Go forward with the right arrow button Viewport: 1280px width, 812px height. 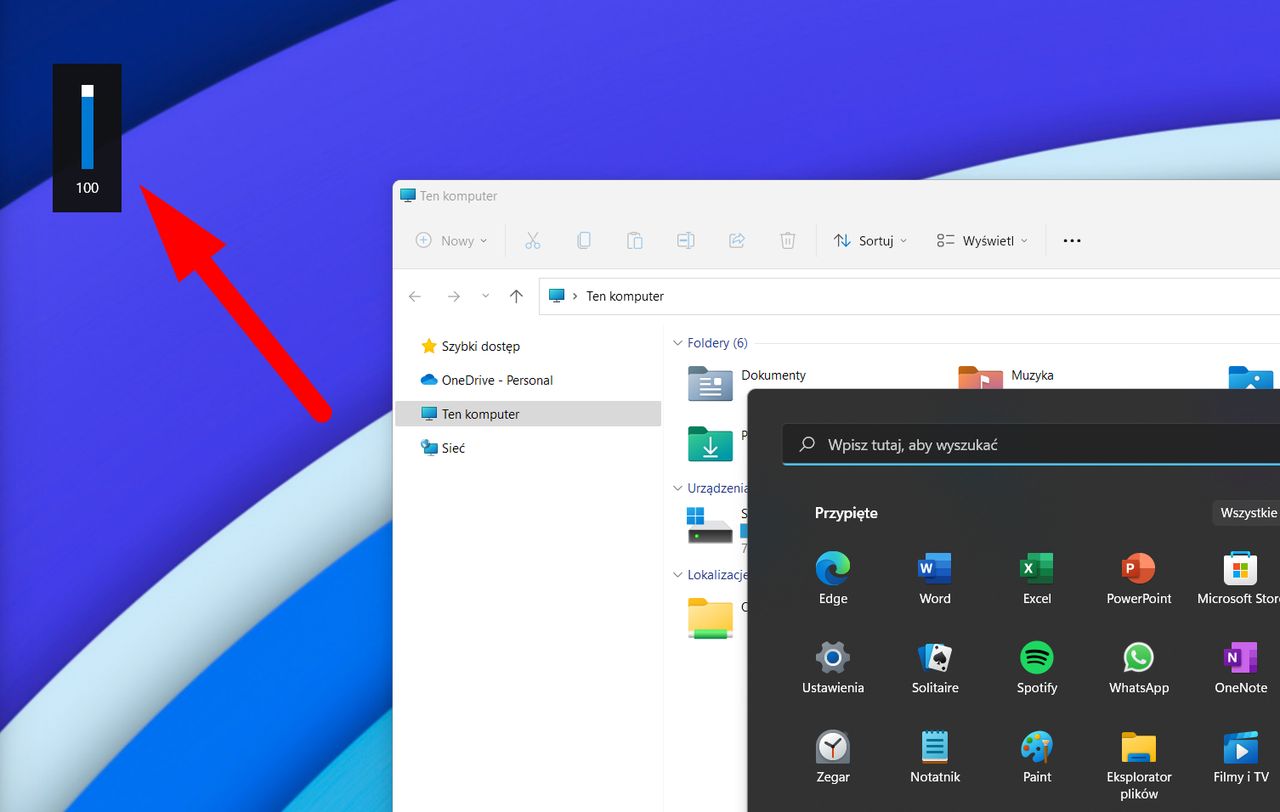point(453,296)
